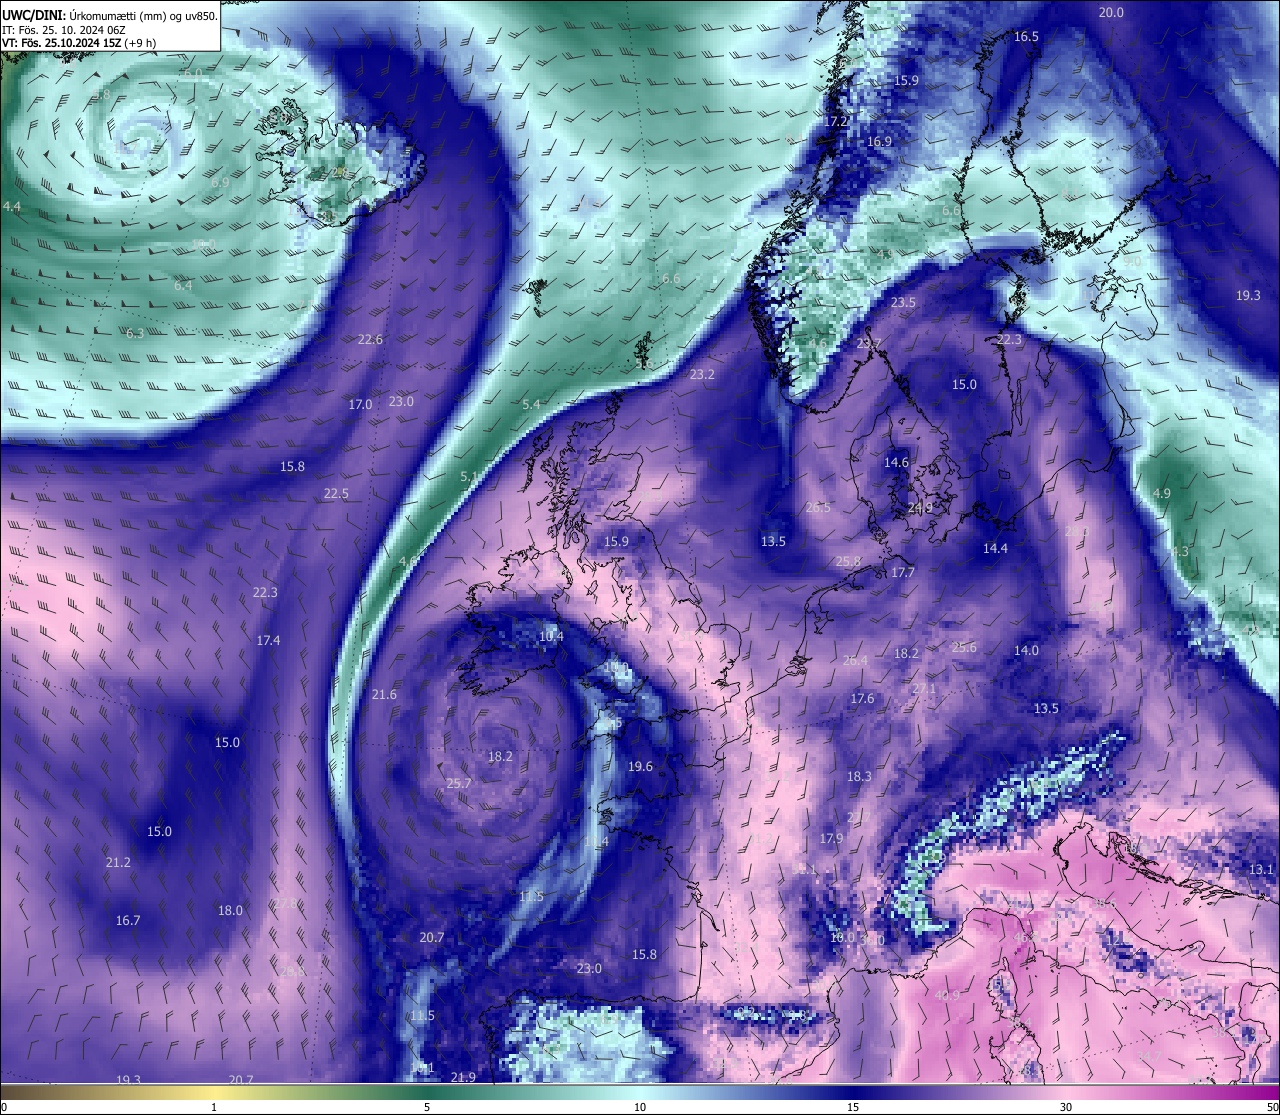Click the map value 25.8

click(x=848, y=562)
